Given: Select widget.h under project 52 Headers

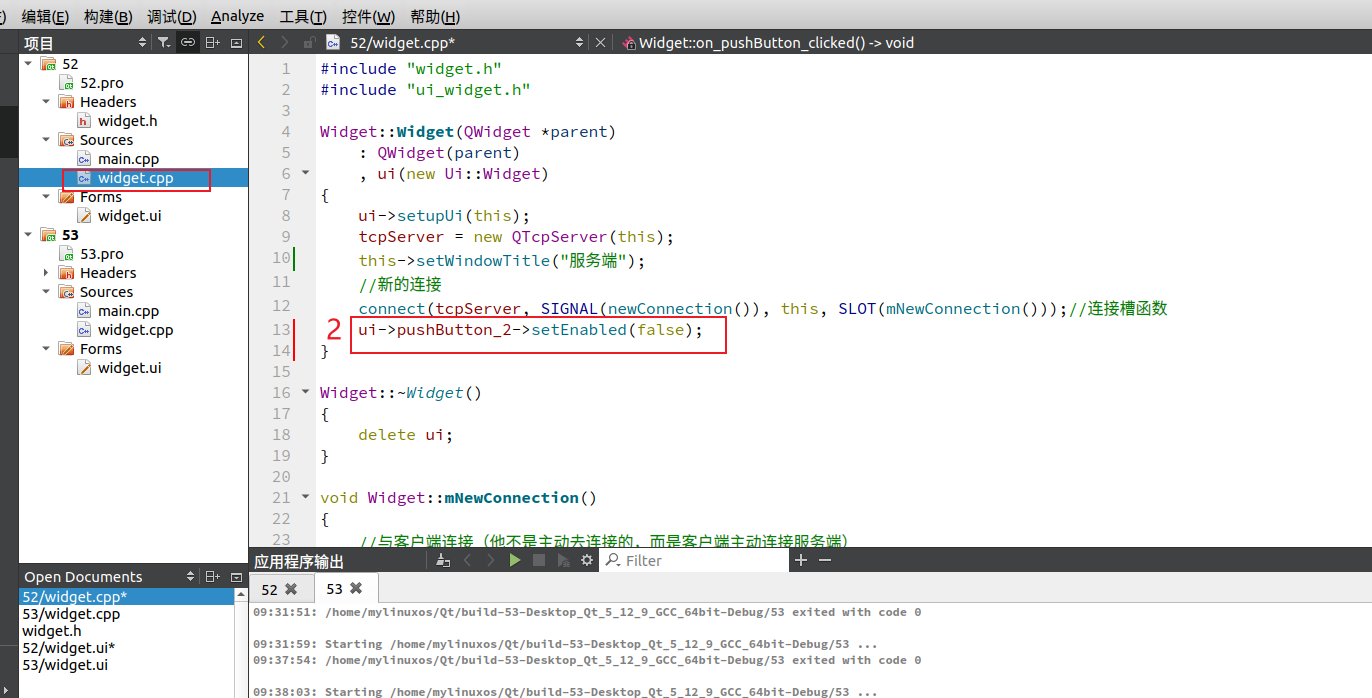Looking at the screenshot, I should coord(127,121).
